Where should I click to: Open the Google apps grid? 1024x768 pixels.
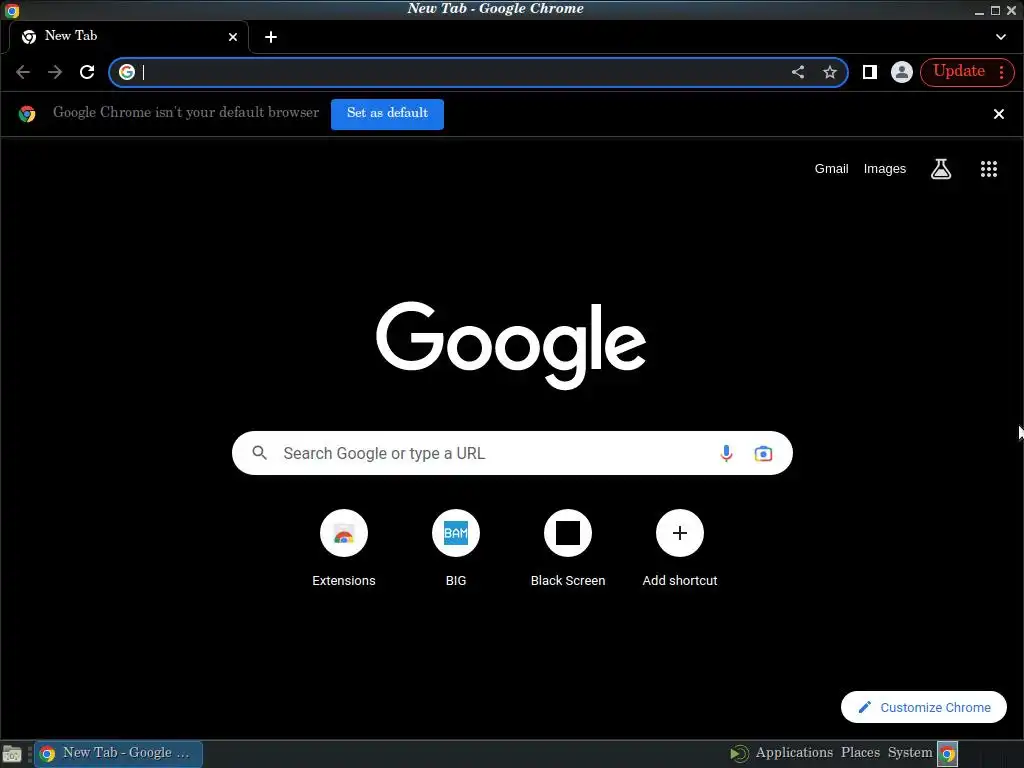[988, 169]
